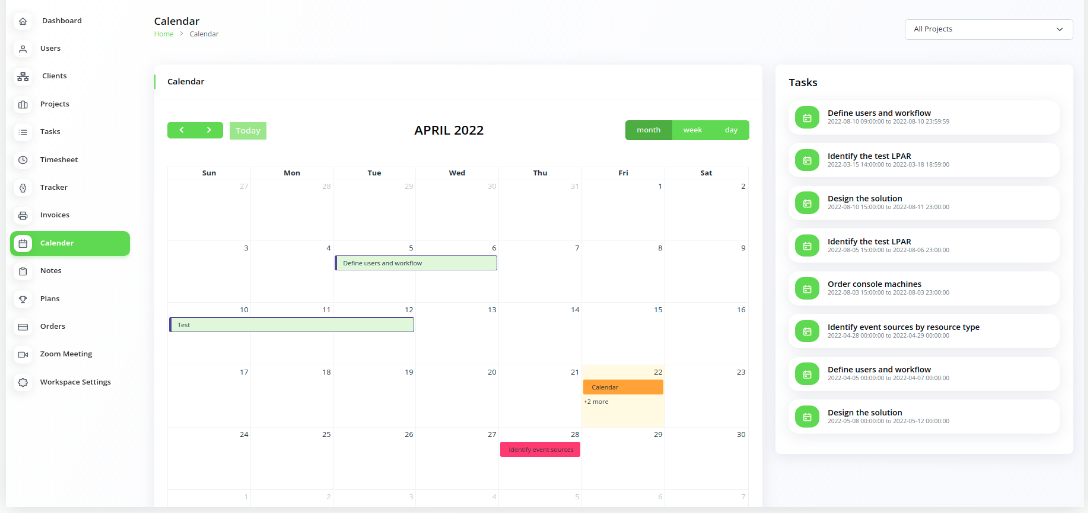This screenshot has width=1088, height=513.
Task: Go to the next month arrow
Action: point(208,130)
